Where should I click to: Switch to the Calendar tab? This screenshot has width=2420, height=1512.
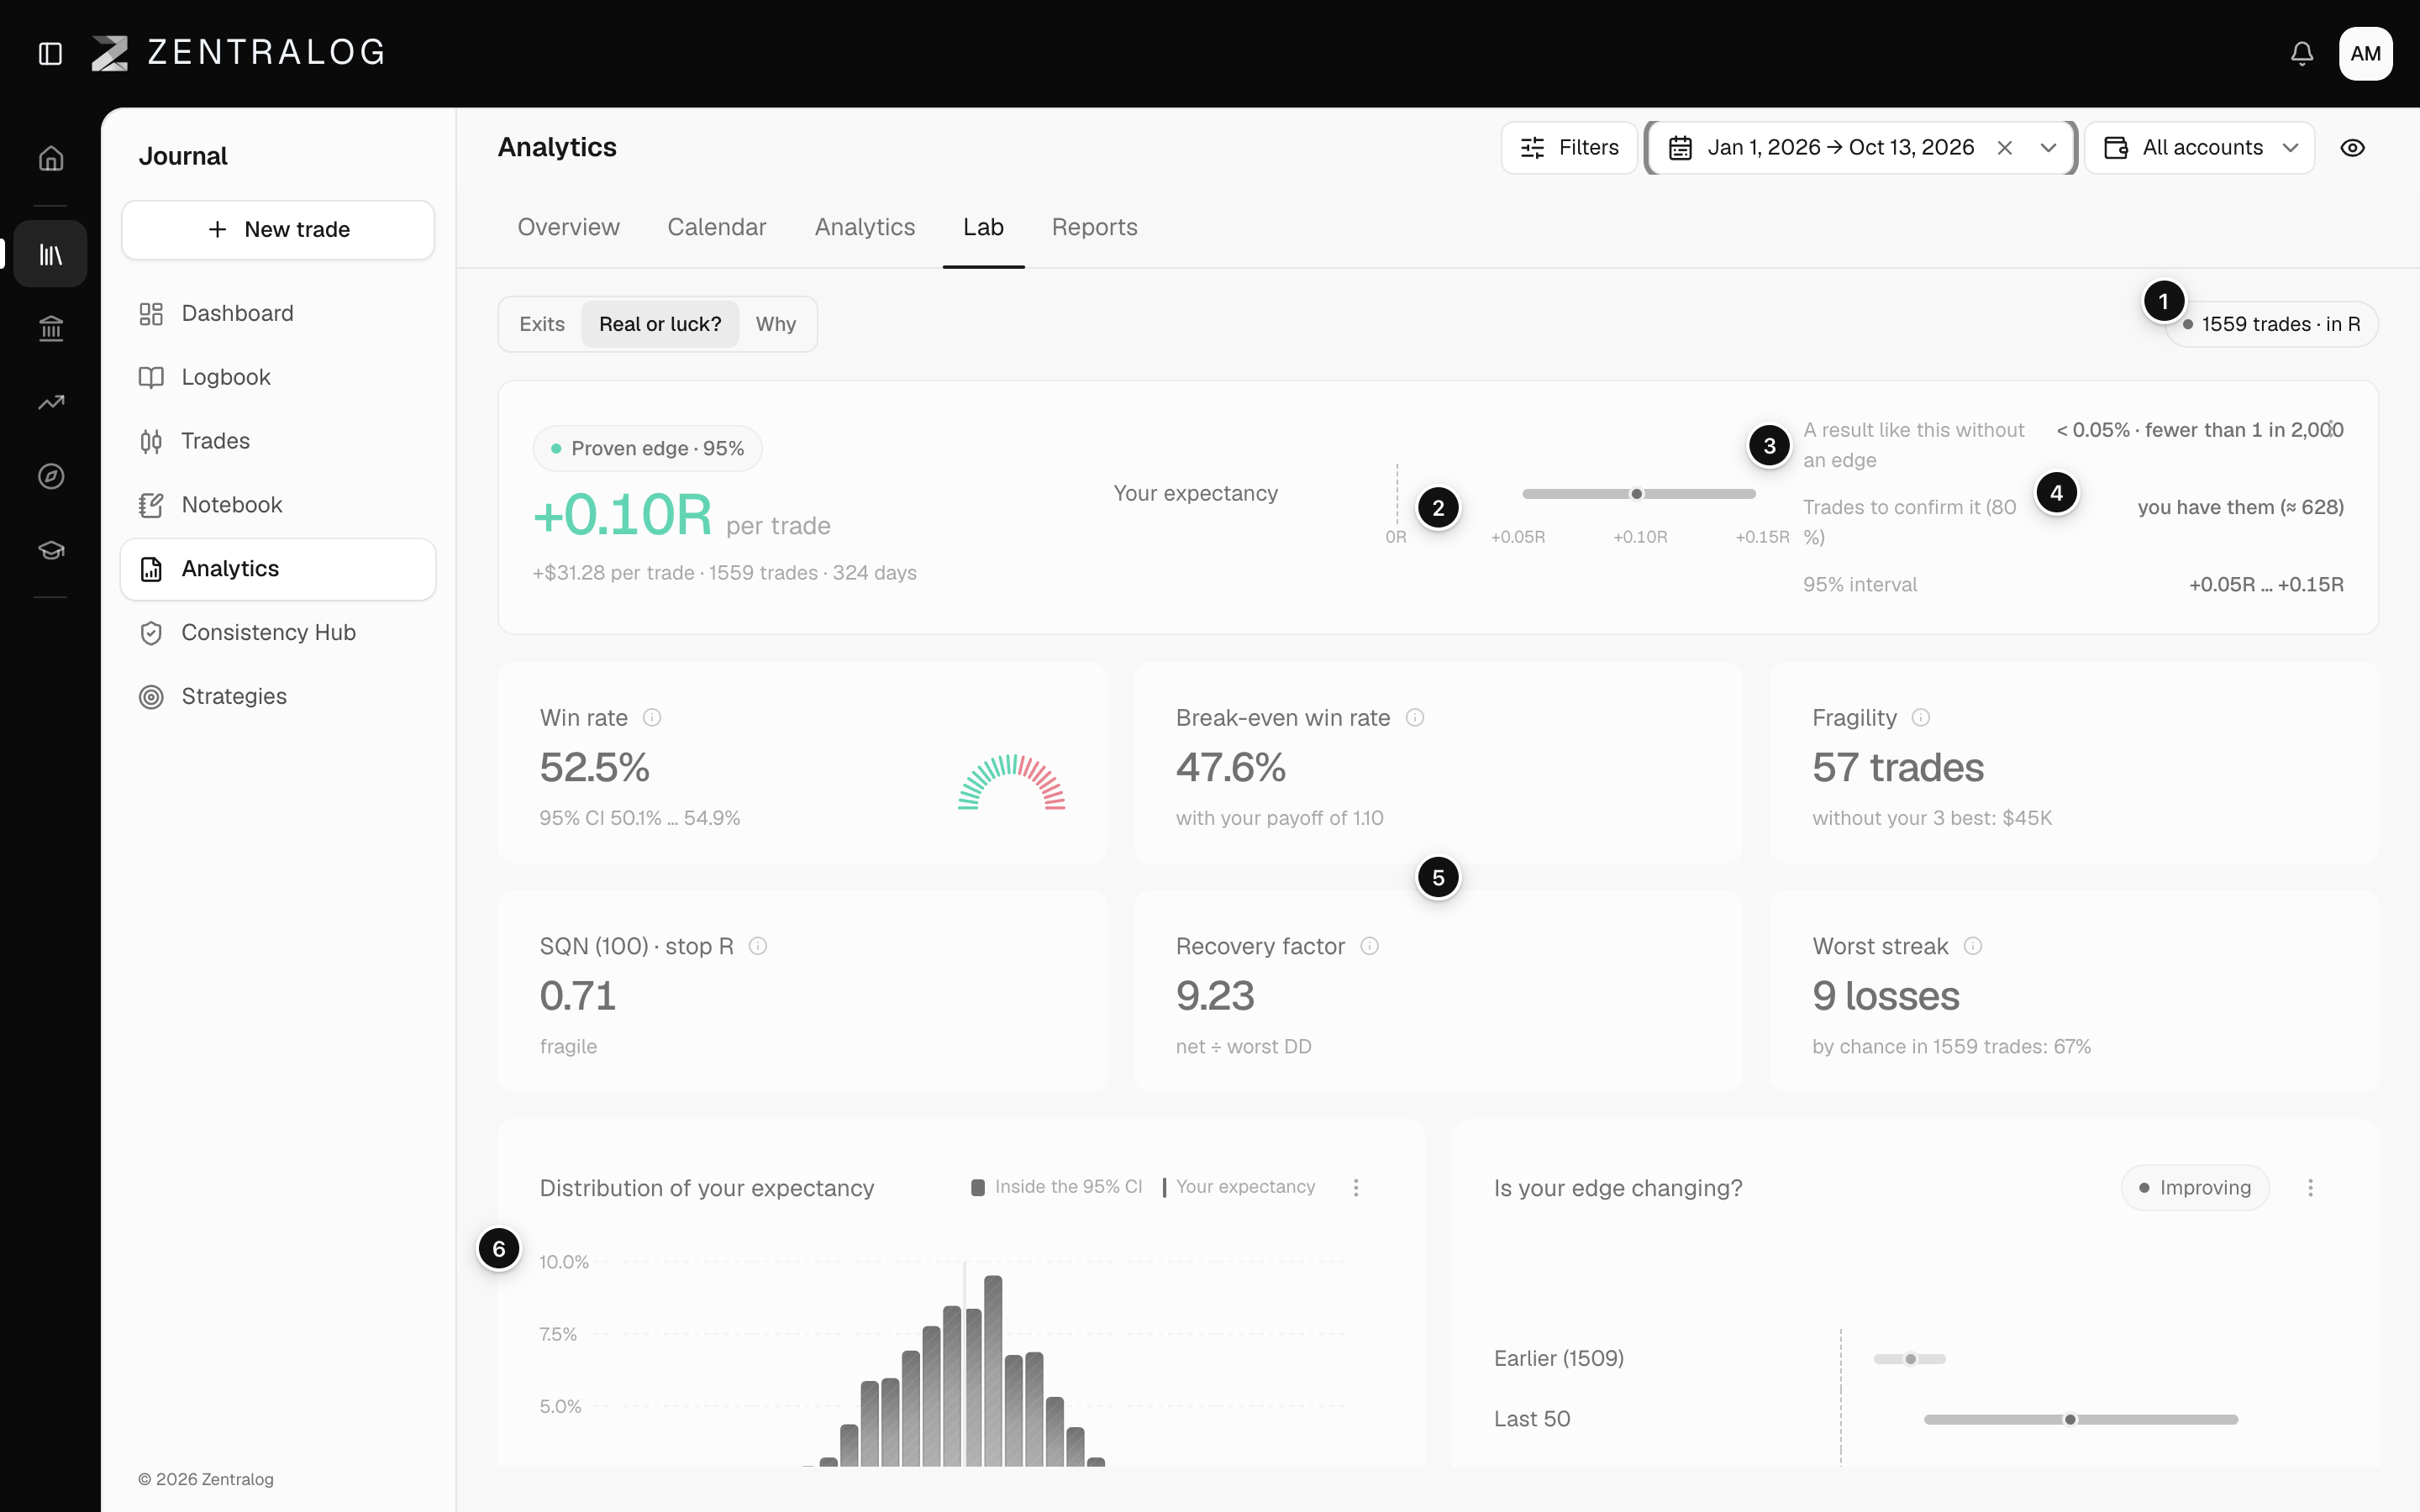(x=717, y=227)
